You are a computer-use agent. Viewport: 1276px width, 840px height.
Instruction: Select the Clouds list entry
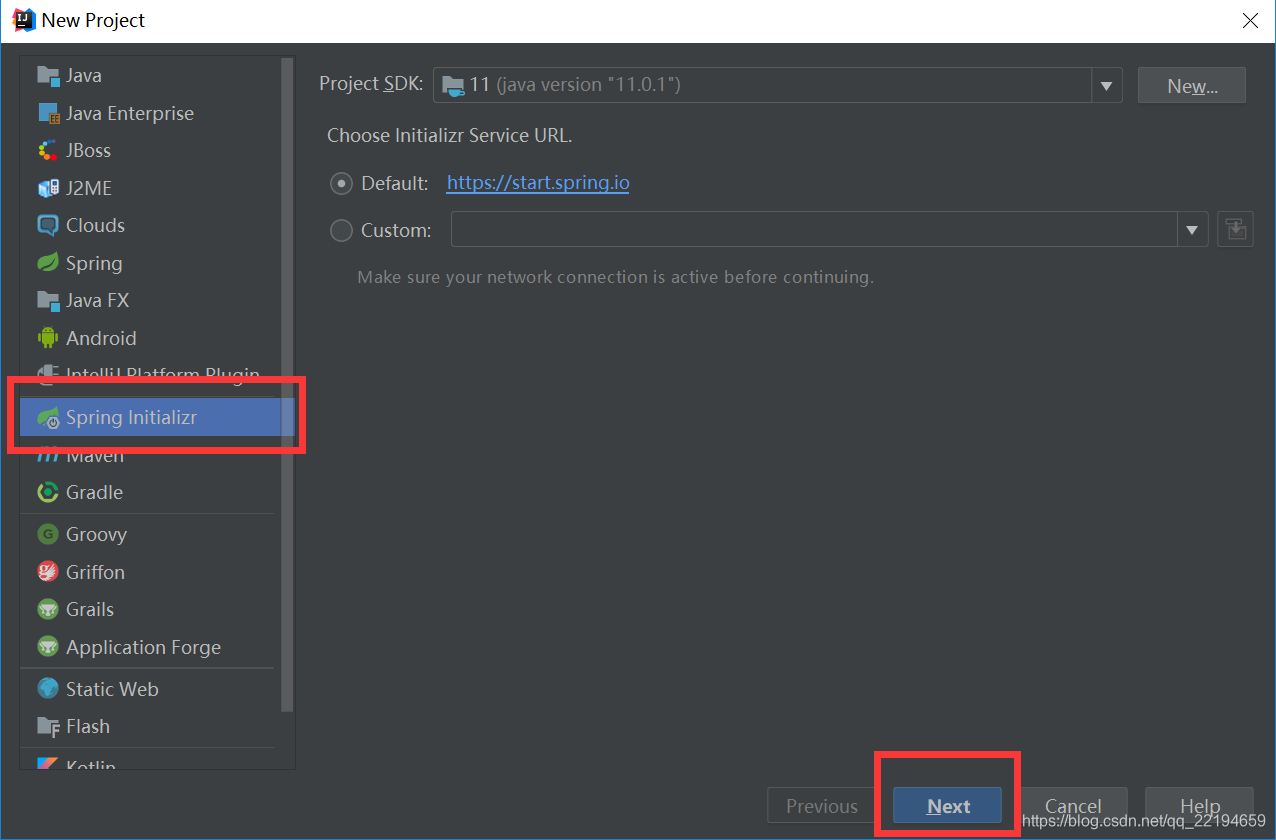click(150, 225)
